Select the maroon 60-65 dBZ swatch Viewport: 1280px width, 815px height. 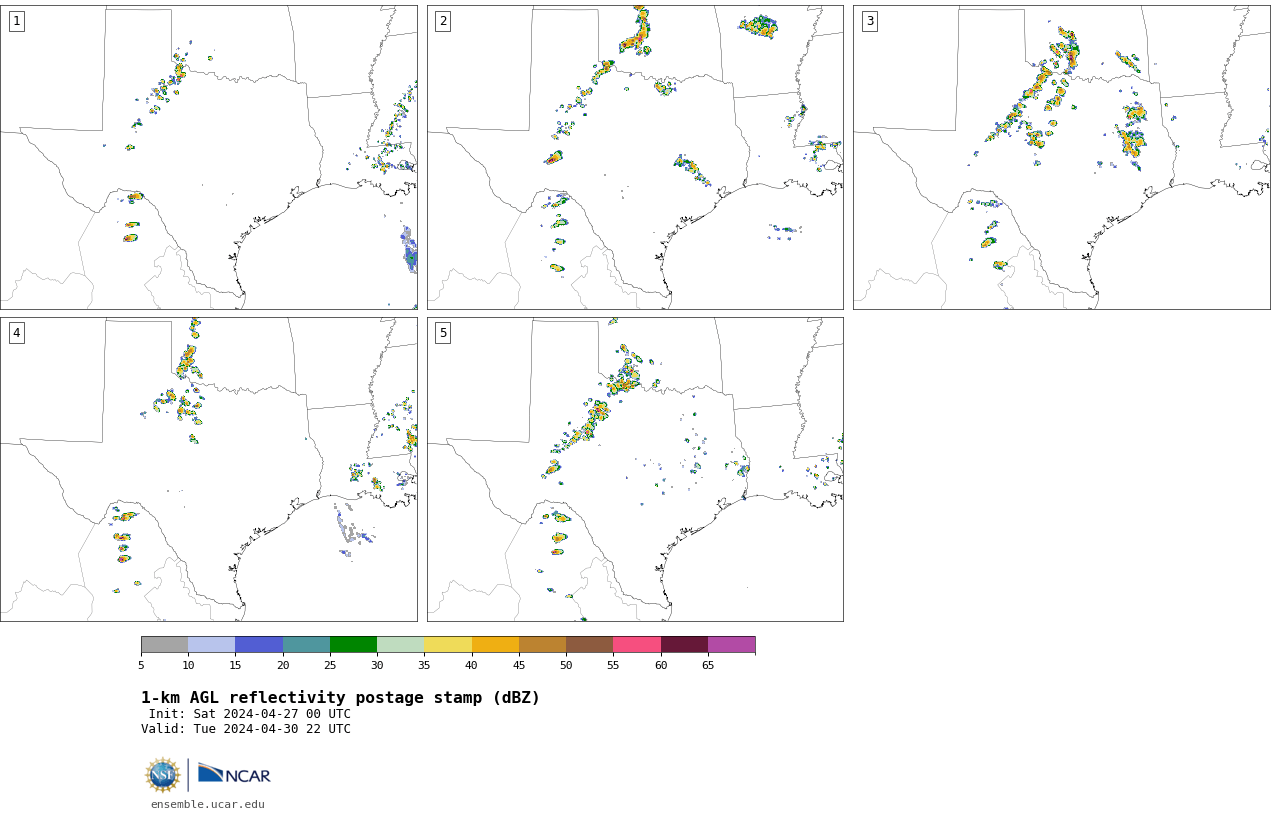point(684,645)
